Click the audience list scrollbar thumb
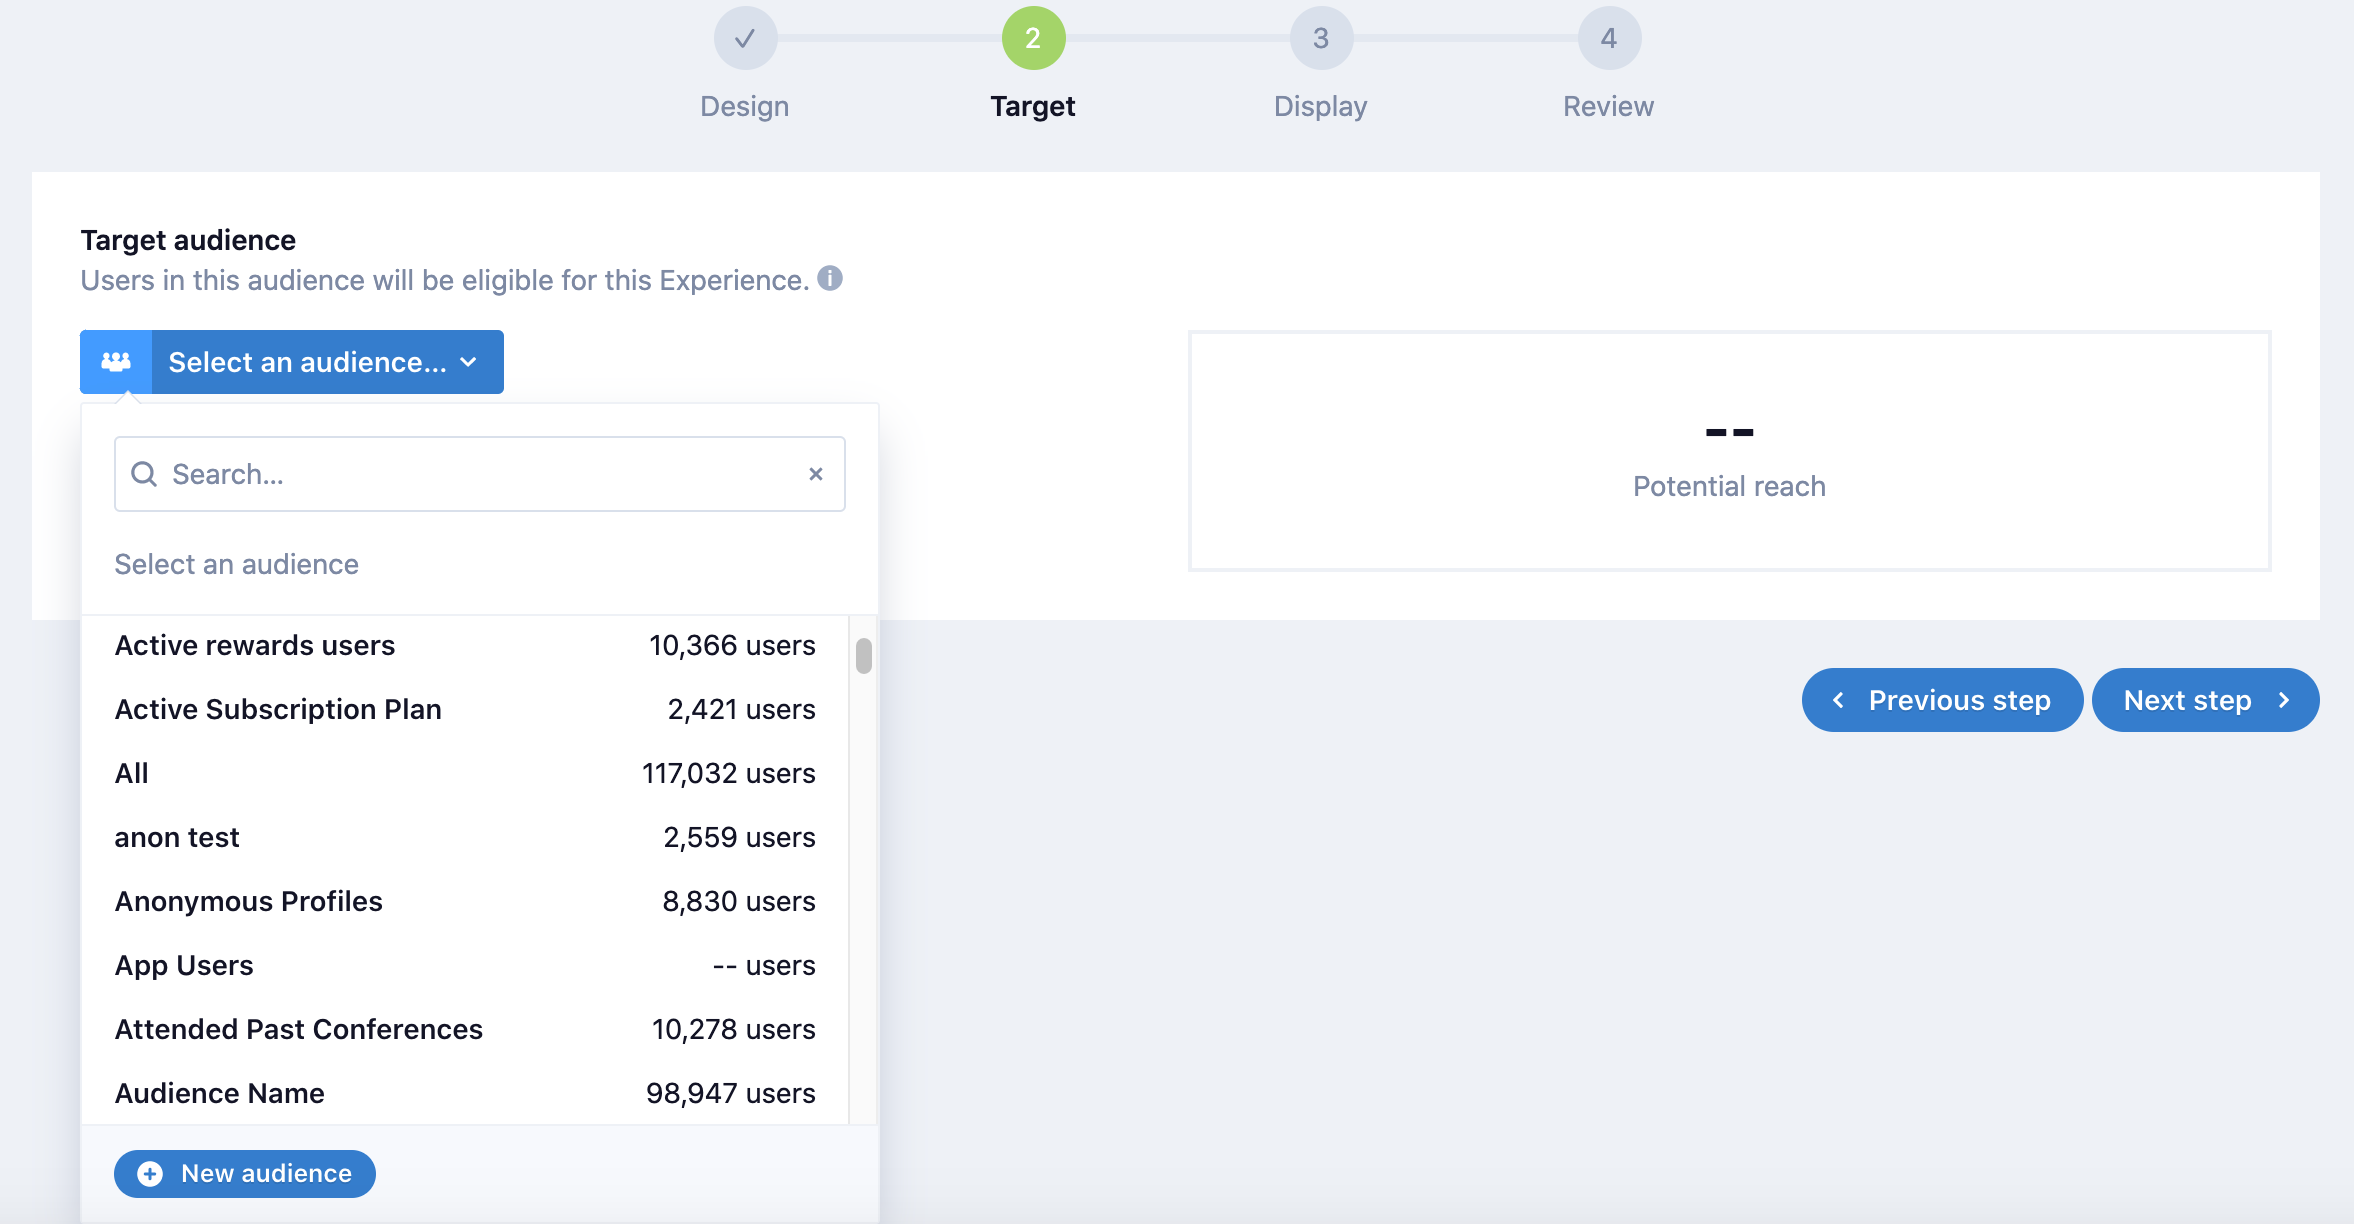 [864, 656]
